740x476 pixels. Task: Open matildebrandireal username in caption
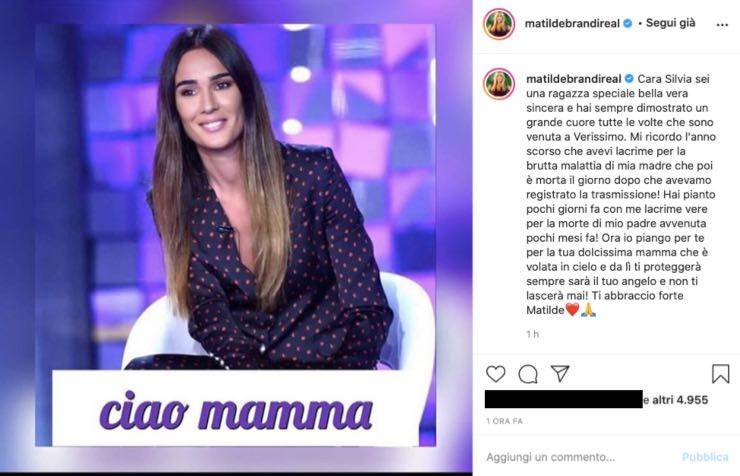pyautogui.click(x=573, y=79)
